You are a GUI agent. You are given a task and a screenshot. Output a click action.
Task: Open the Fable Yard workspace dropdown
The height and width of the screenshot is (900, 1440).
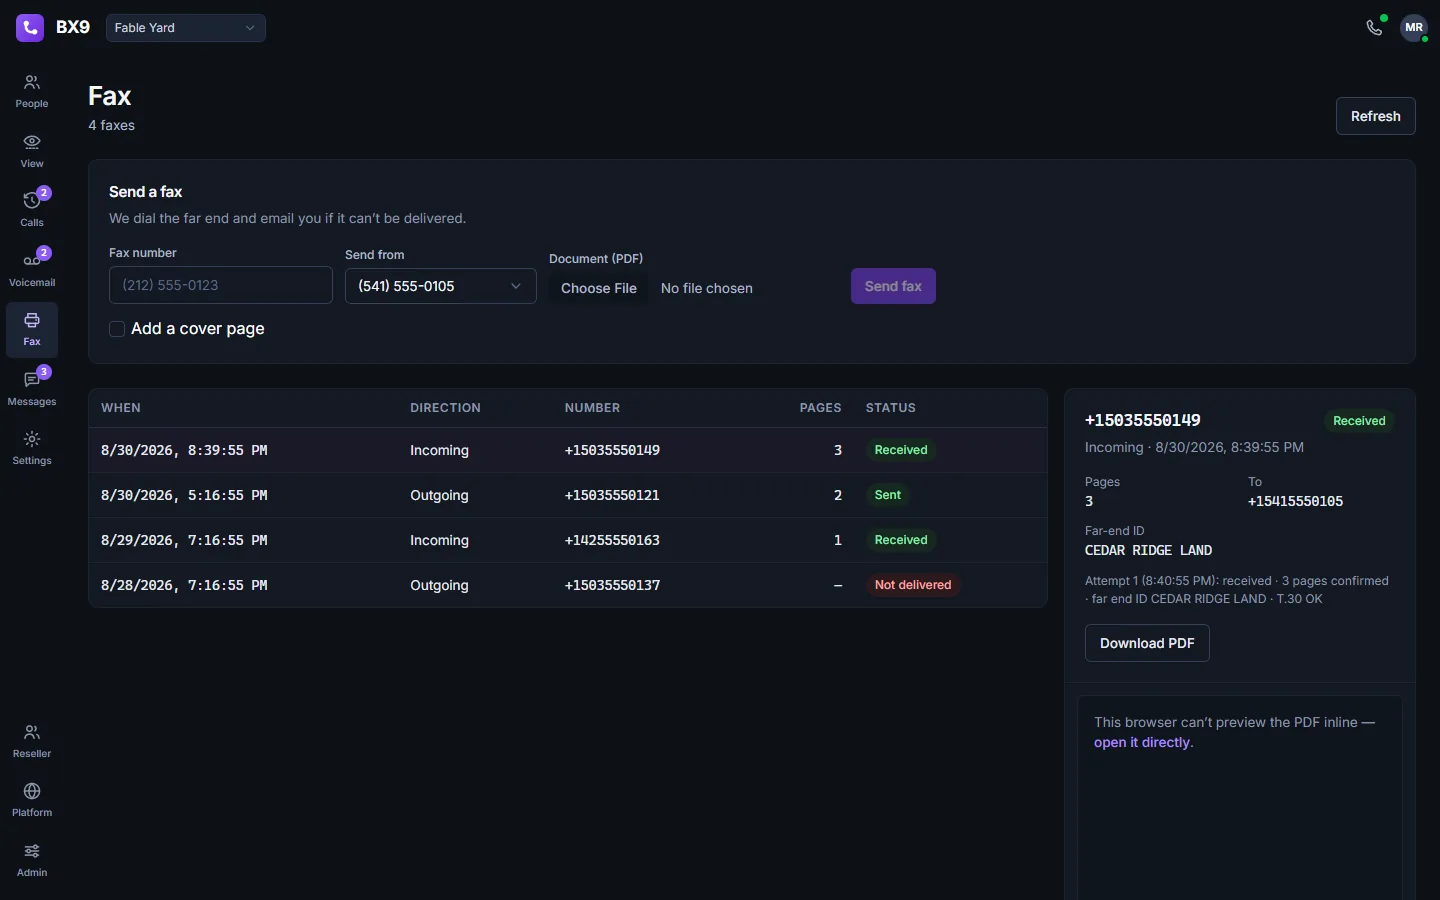(x=186, y=28)
